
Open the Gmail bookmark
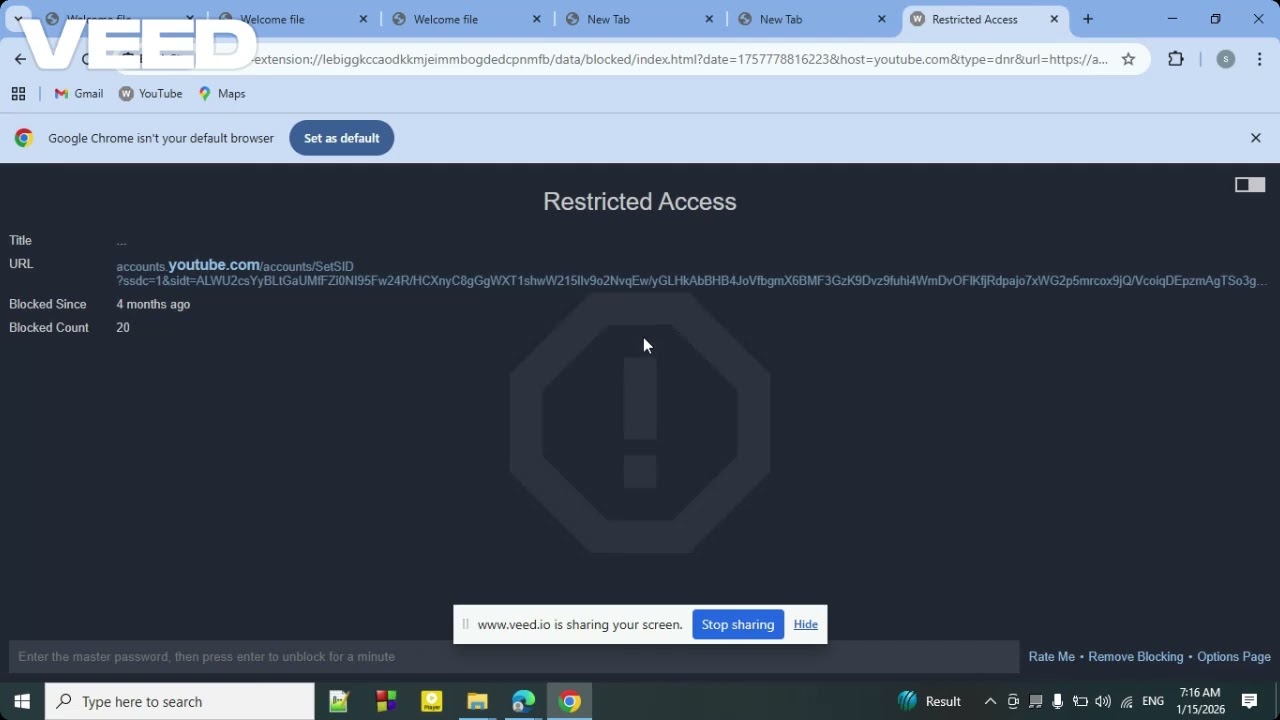(x=79, y=94)
